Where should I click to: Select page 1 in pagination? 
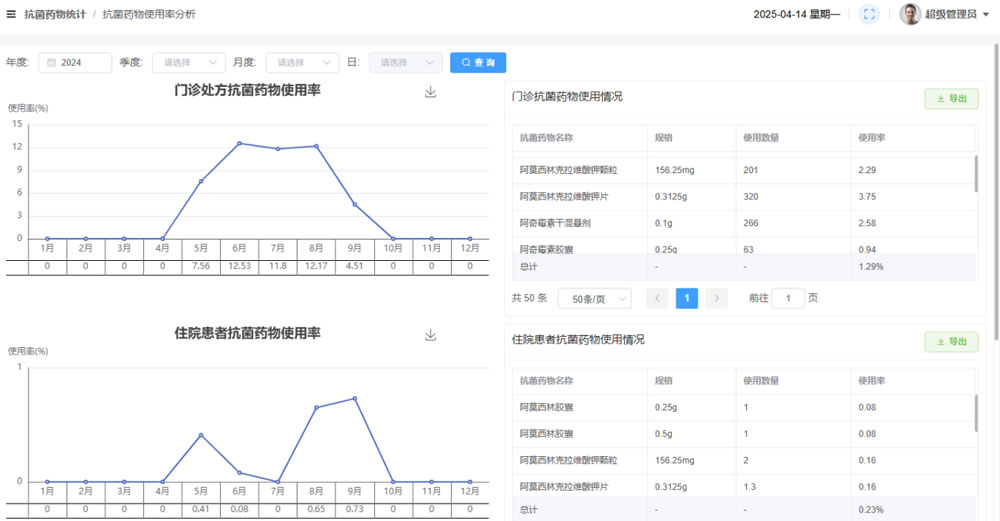pos(687,298)
